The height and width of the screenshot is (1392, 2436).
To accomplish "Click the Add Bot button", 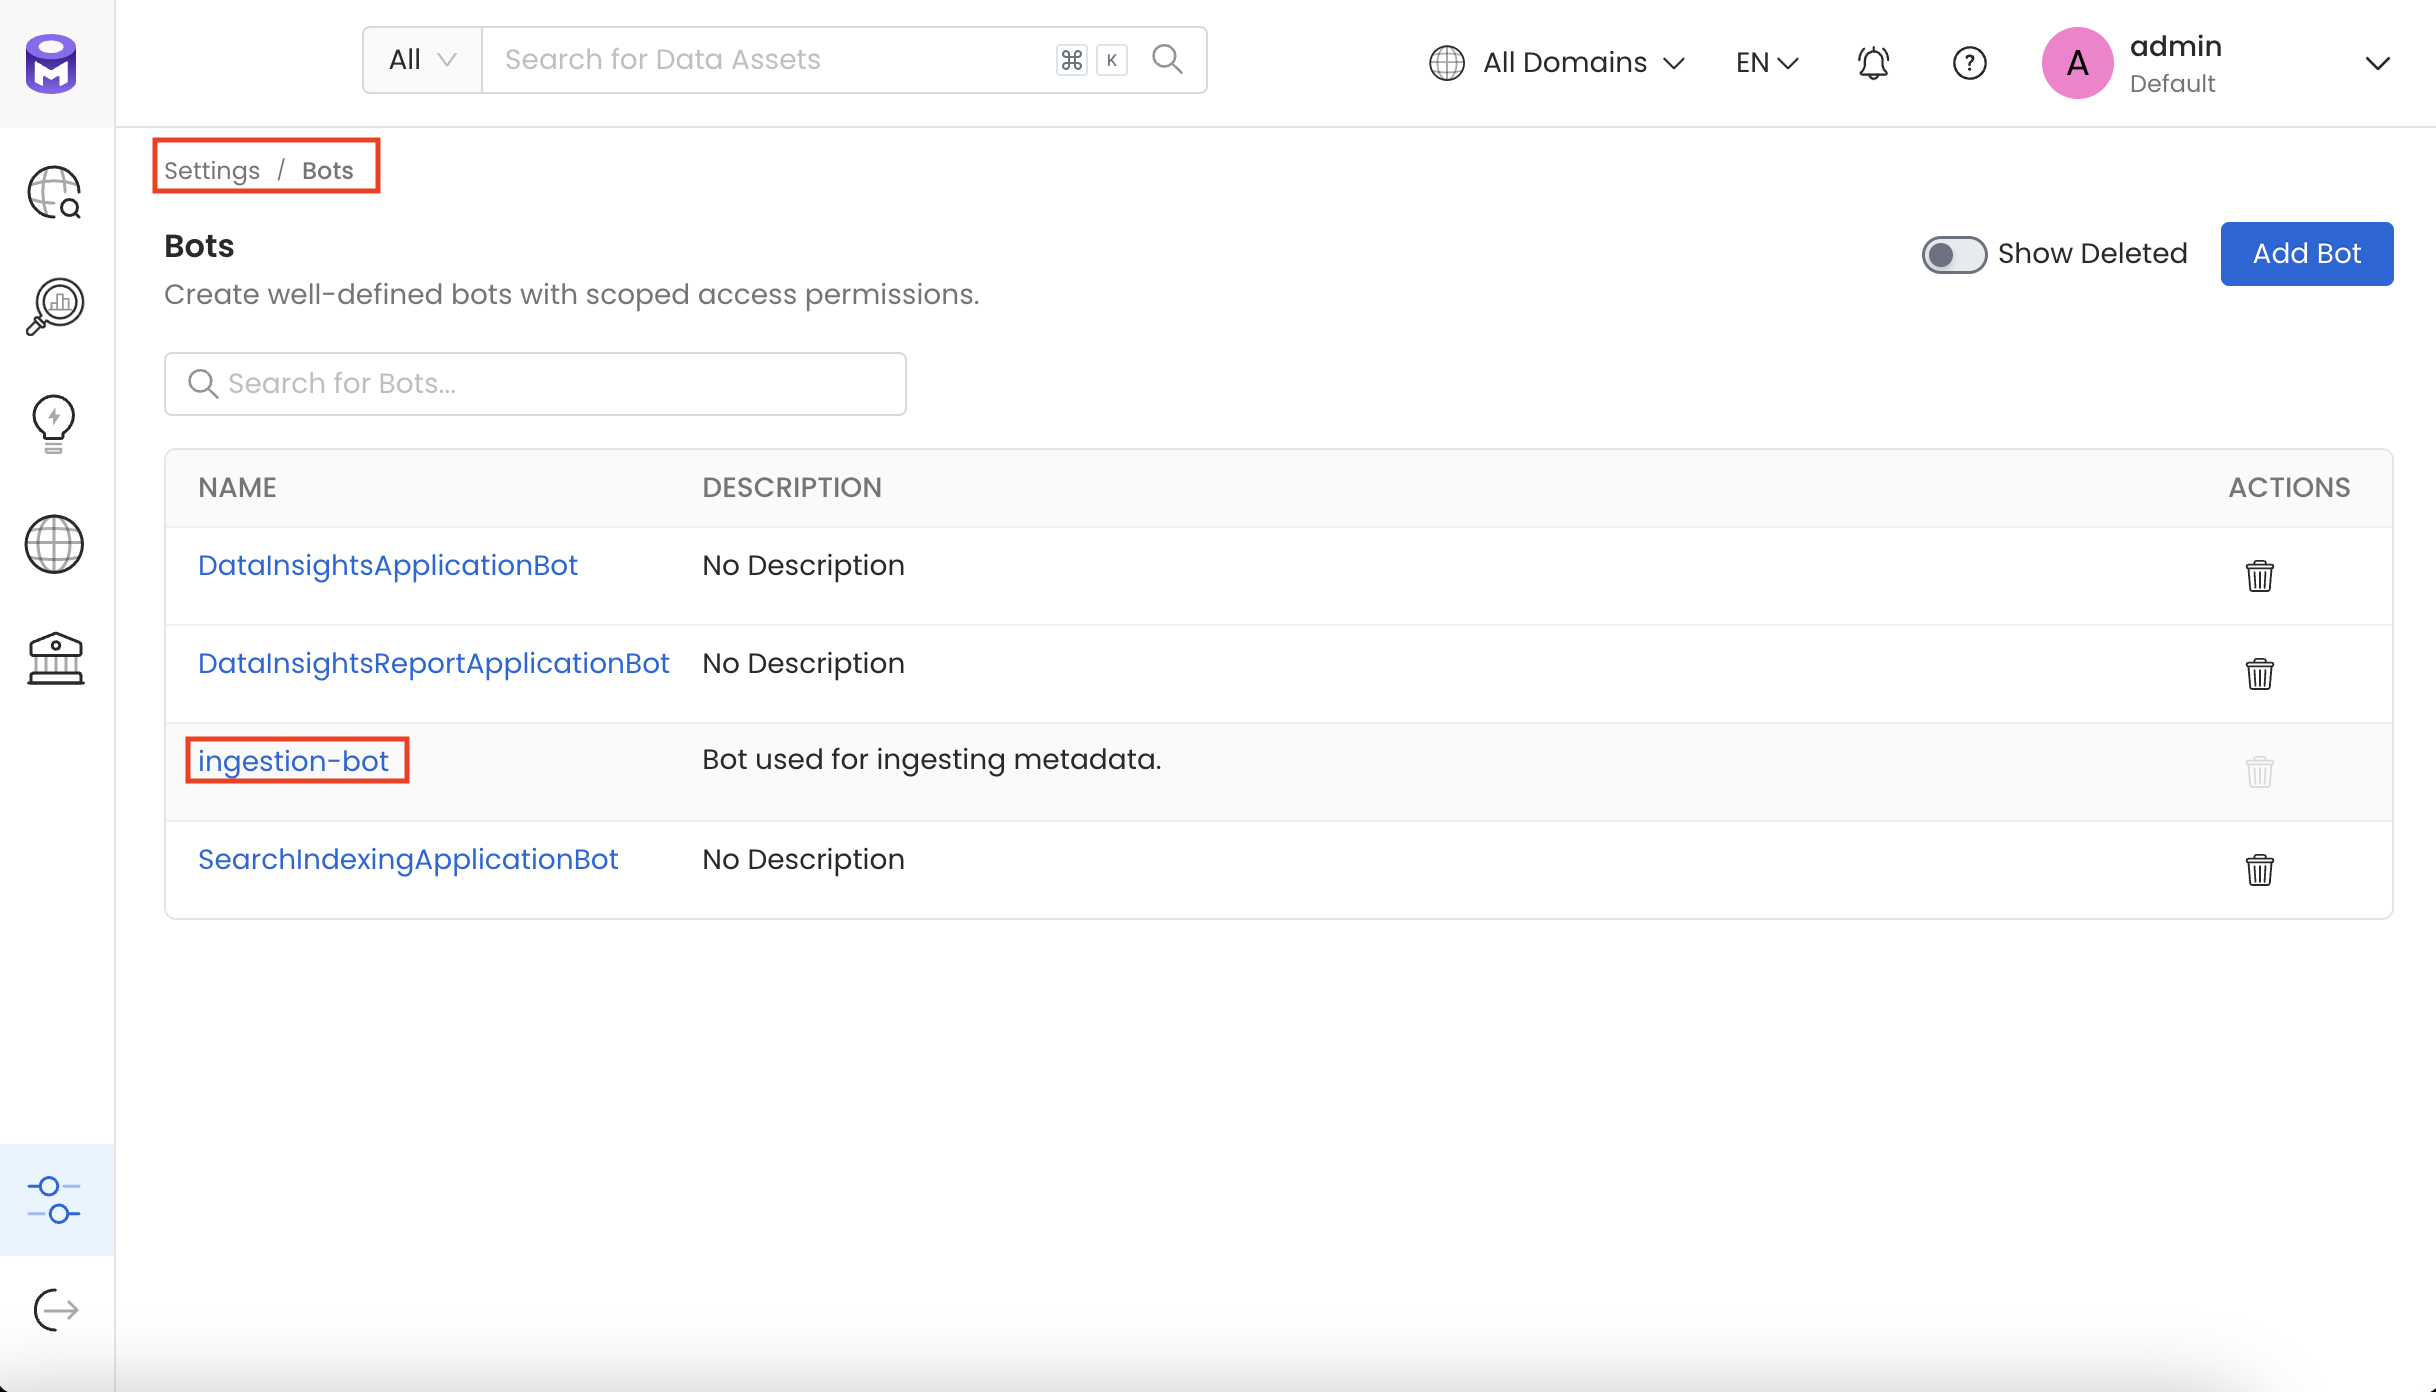I will click(2306, 253).
